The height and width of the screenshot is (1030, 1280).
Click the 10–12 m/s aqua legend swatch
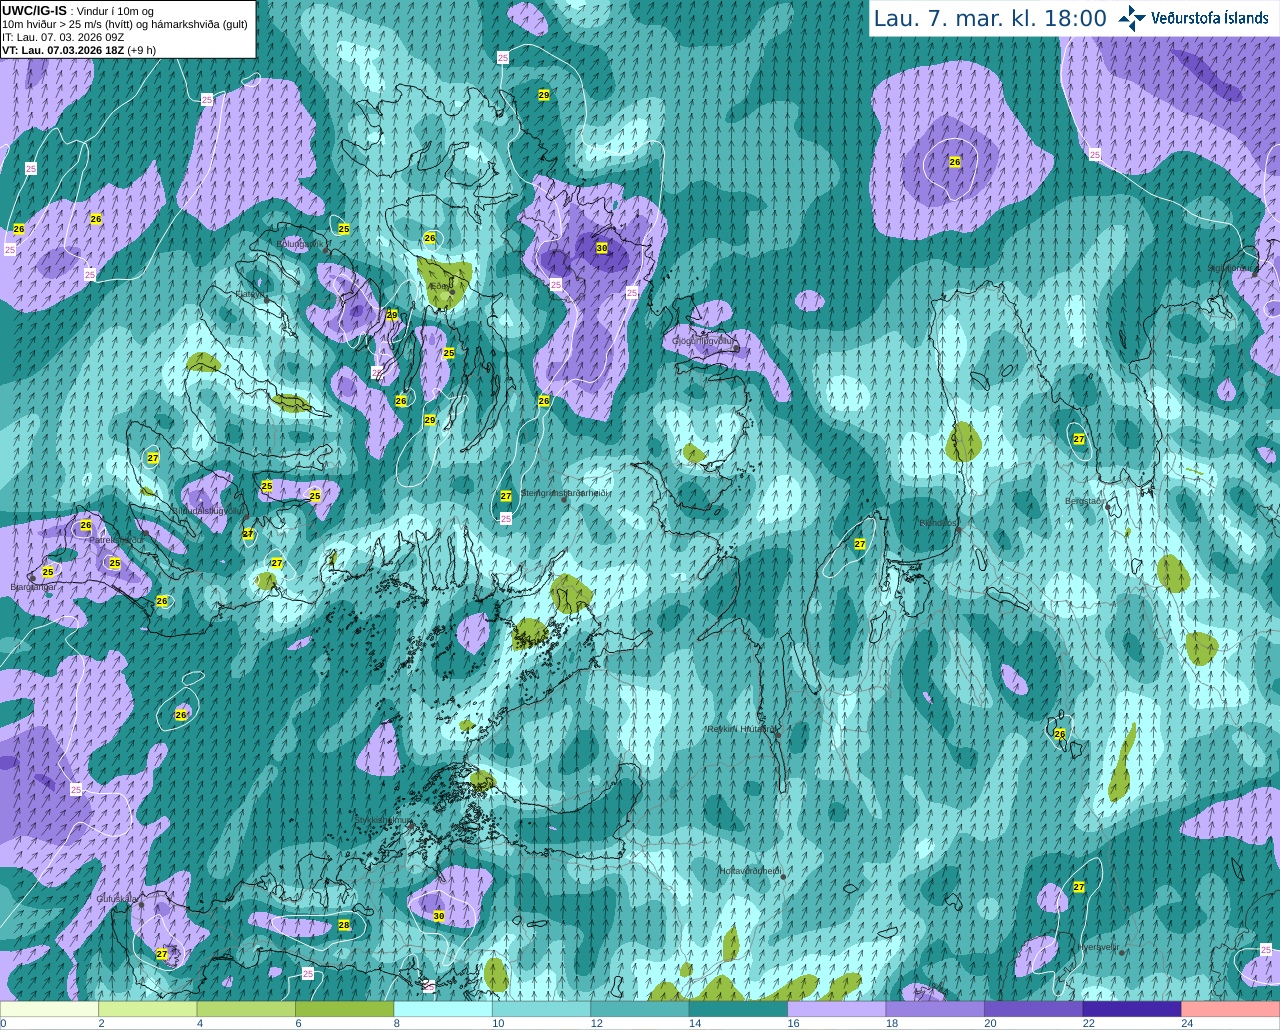pos(542,1009)
